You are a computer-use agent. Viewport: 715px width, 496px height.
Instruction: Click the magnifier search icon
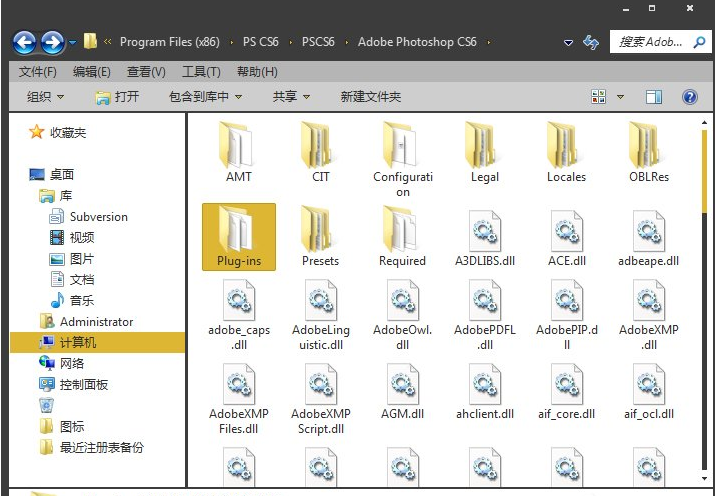[699, 42]
